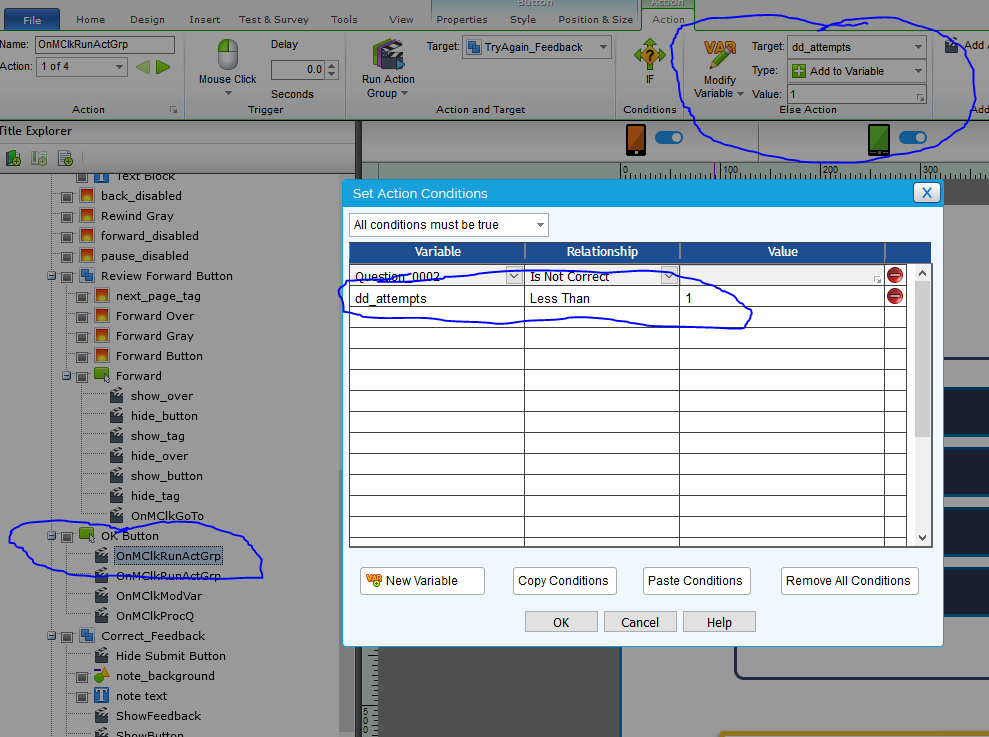989x737 pixels.
Task: Select the OnMClkProcQ action item
Action: (155, 616)
